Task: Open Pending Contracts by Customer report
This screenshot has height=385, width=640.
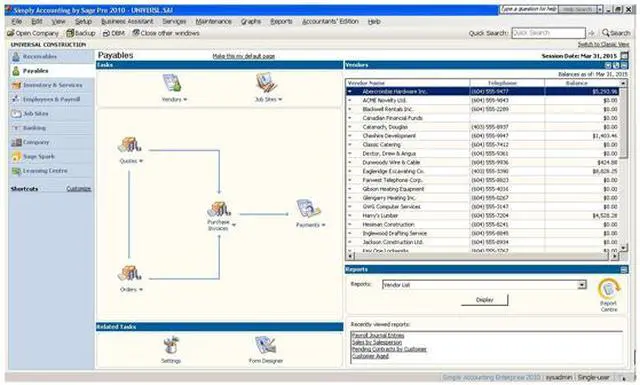Action: (389, 349)
